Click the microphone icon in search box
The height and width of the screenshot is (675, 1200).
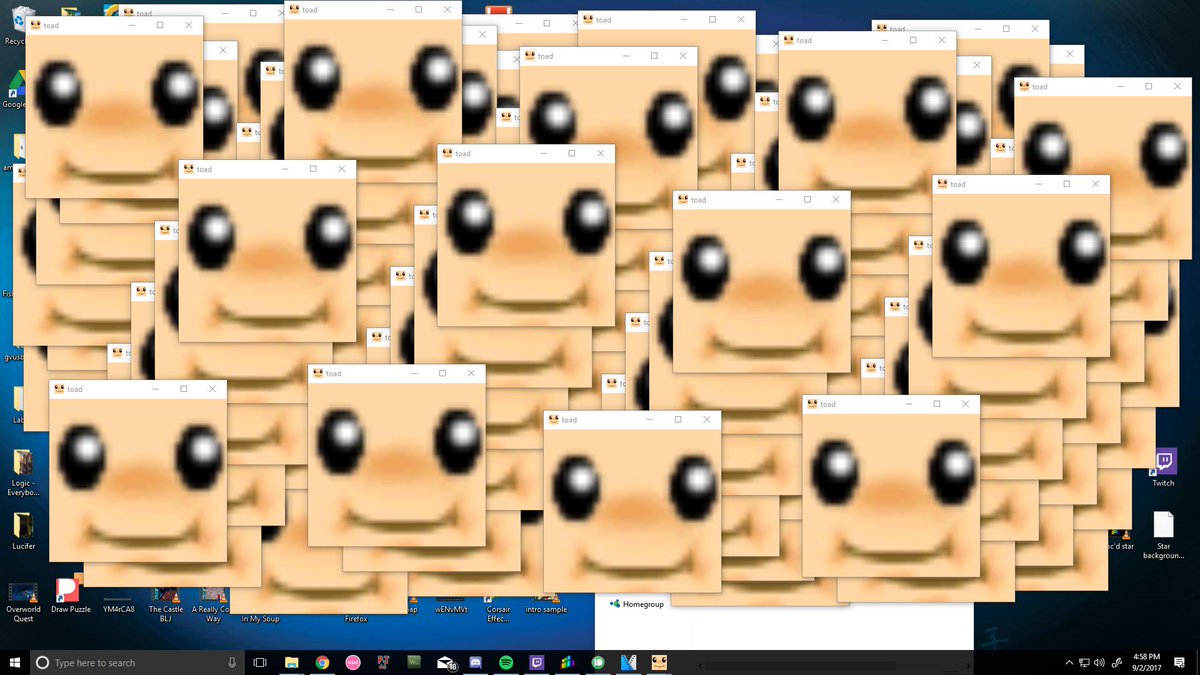click(232, 662)
